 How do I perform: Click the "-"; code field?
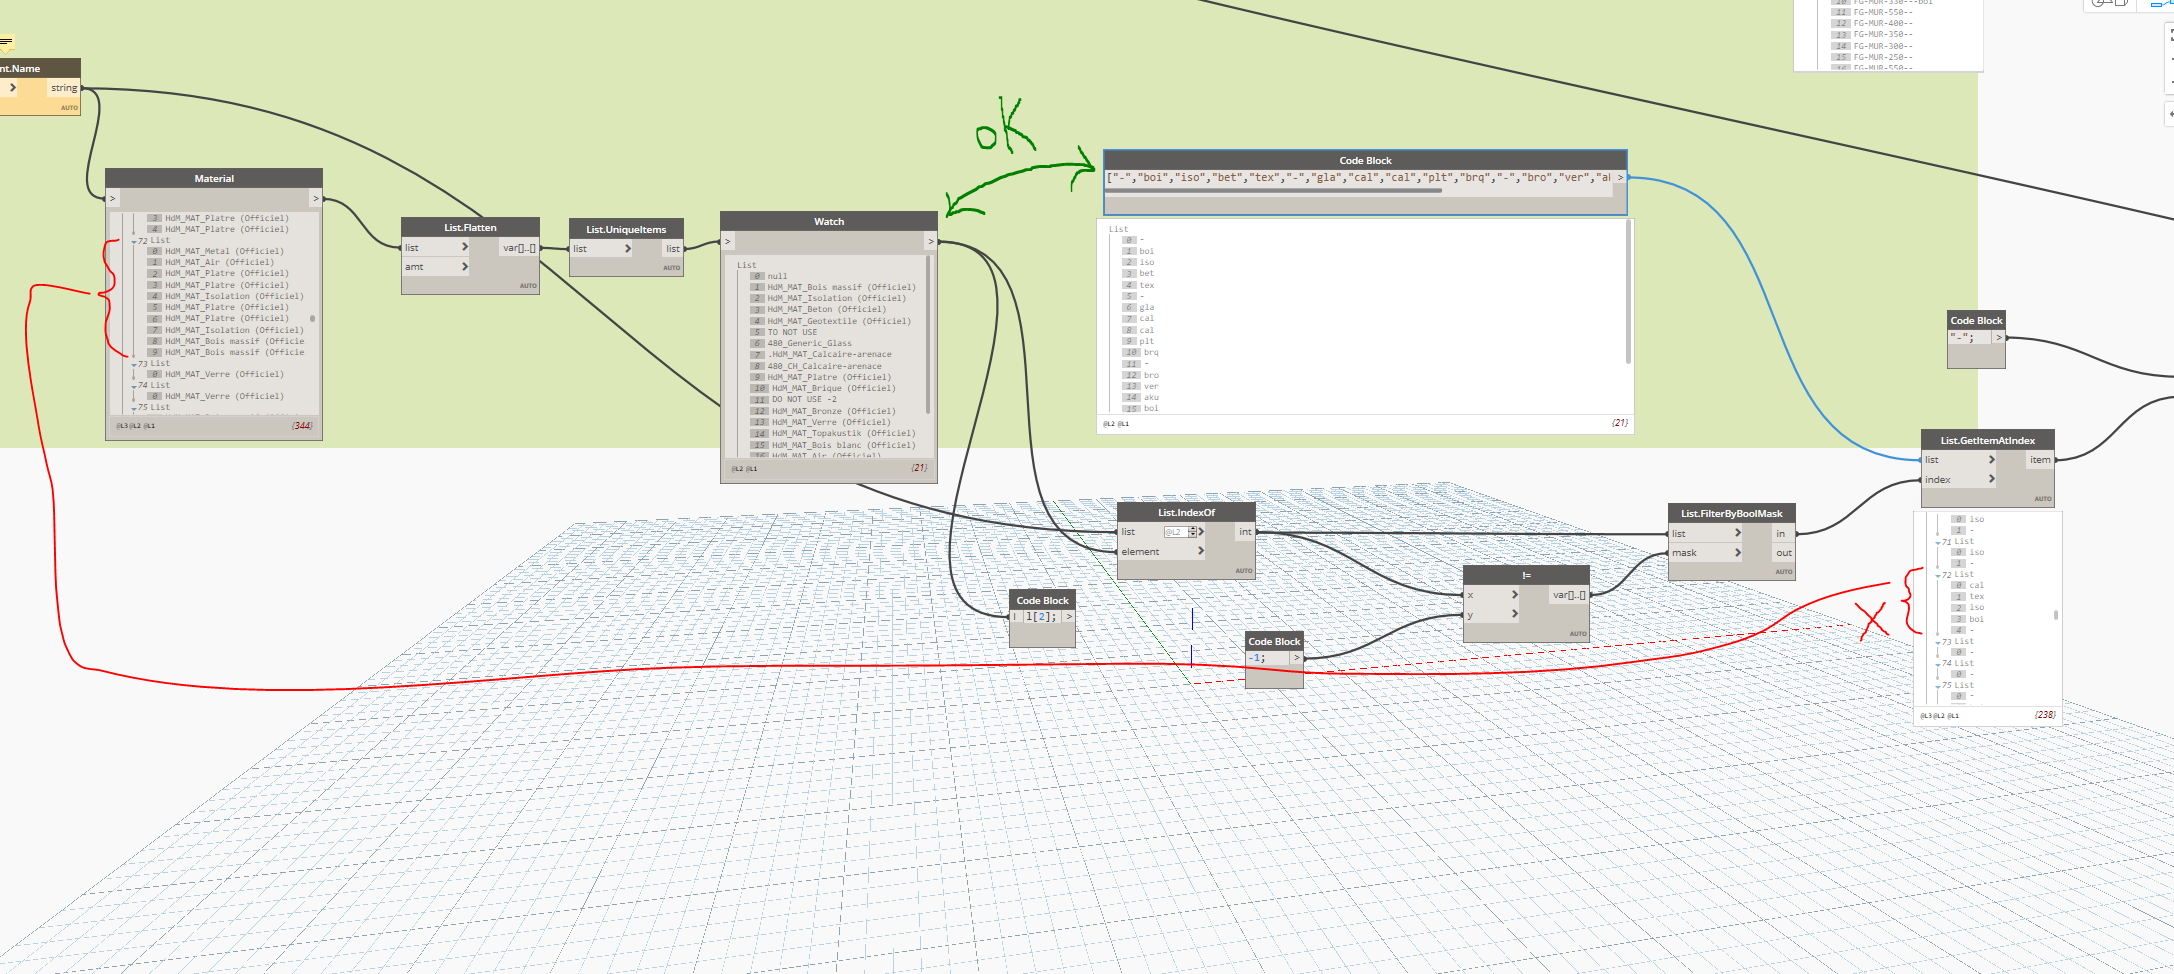coord(1970,337)
